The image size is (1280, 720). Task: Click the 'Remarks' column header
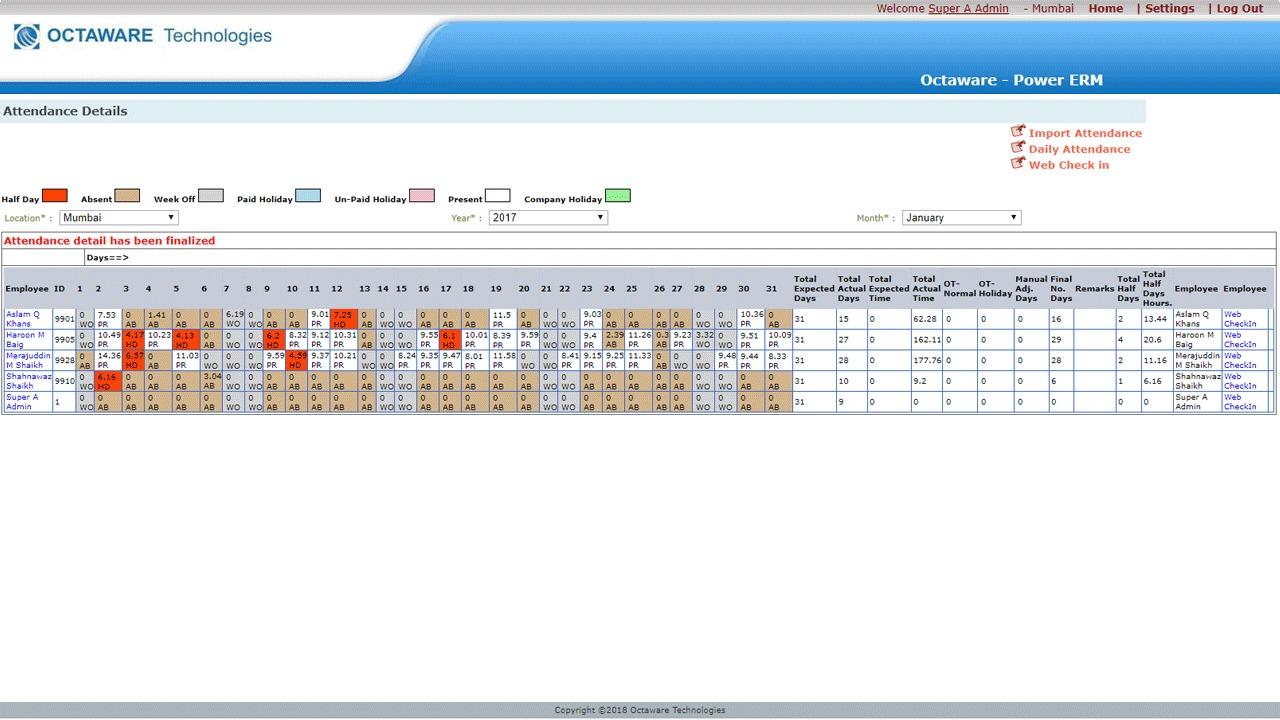tap(1094, 289)
